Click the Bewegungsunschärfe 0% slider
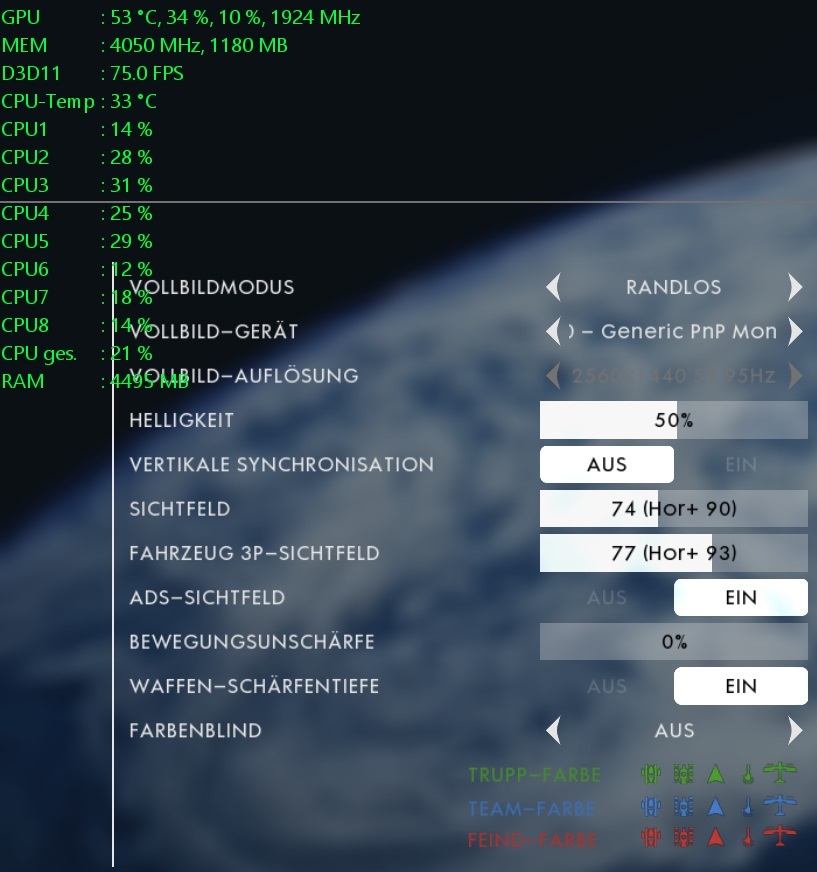 [674, 642]
